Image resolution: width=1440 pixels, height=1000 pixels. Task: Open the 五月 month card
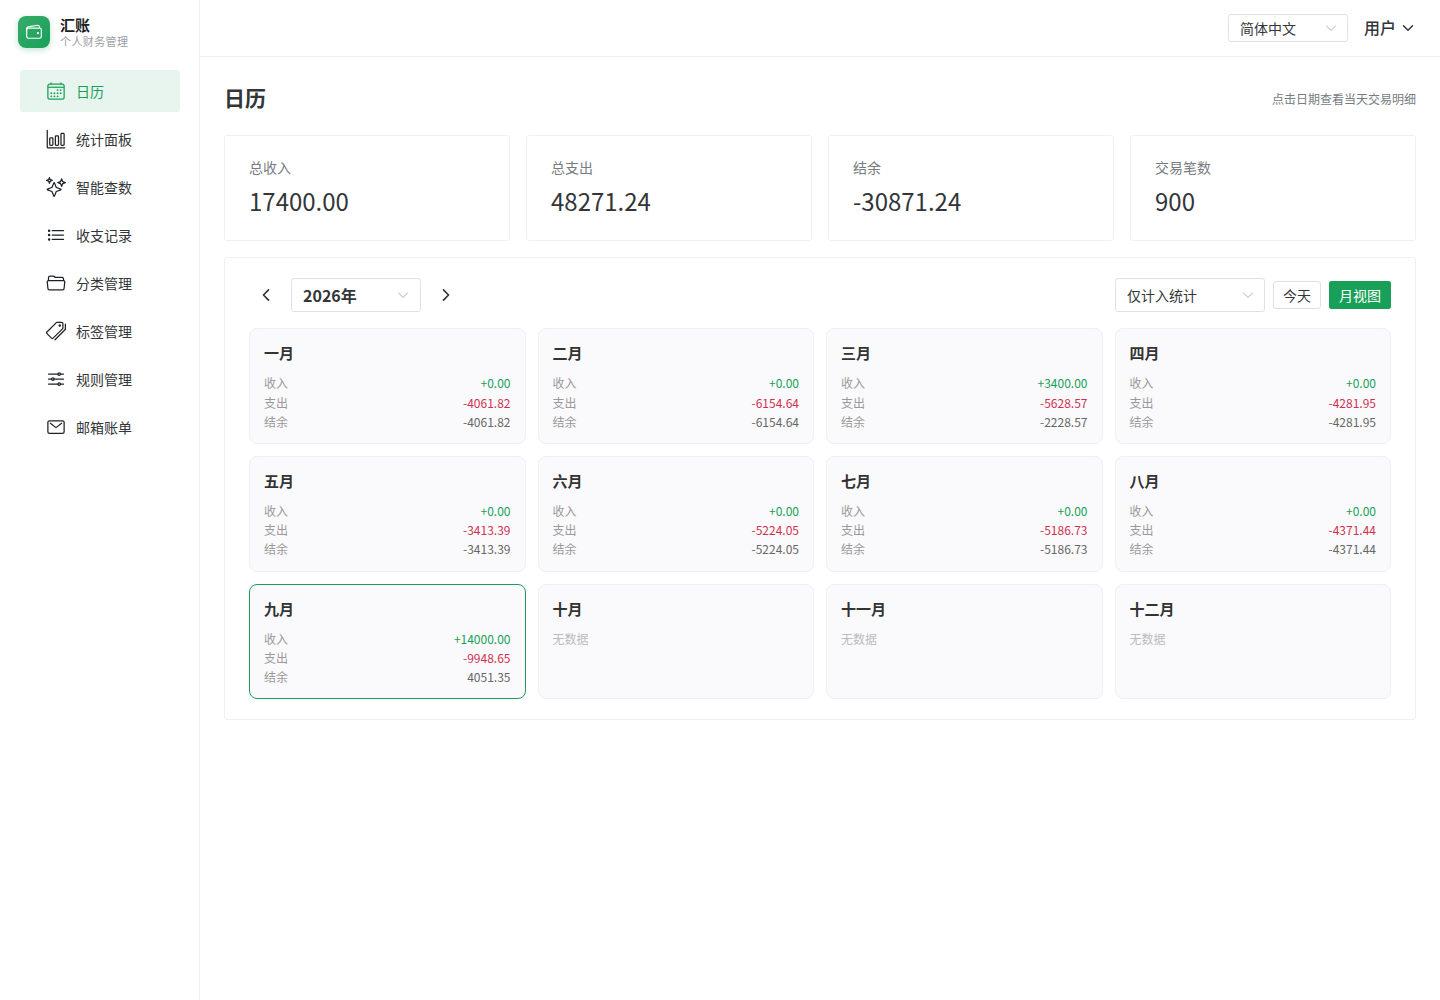[387, 514]
